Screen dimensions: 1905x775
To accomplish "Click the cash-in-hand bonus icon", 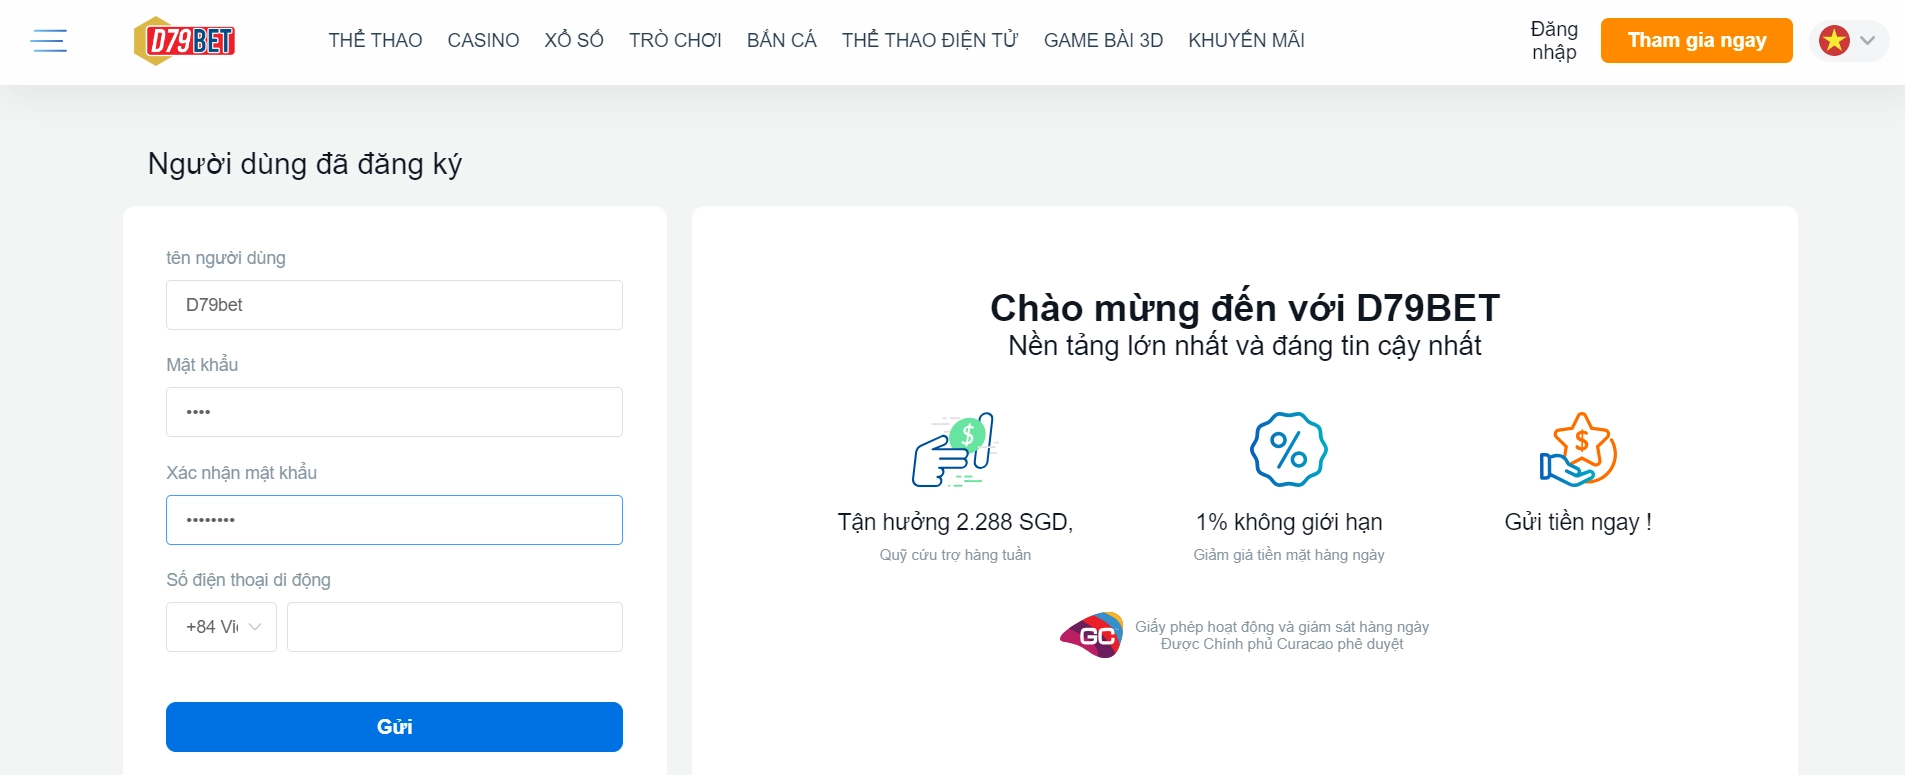I will (954, 451).
